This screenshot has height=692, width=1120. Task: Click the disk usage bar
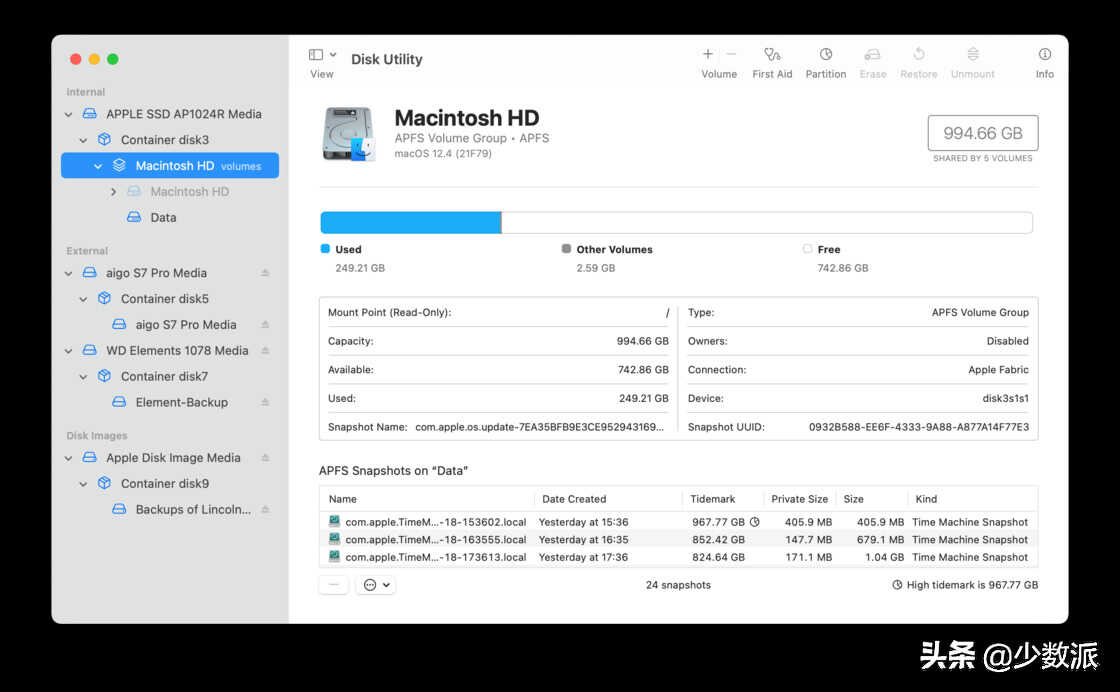pos(676,223)
